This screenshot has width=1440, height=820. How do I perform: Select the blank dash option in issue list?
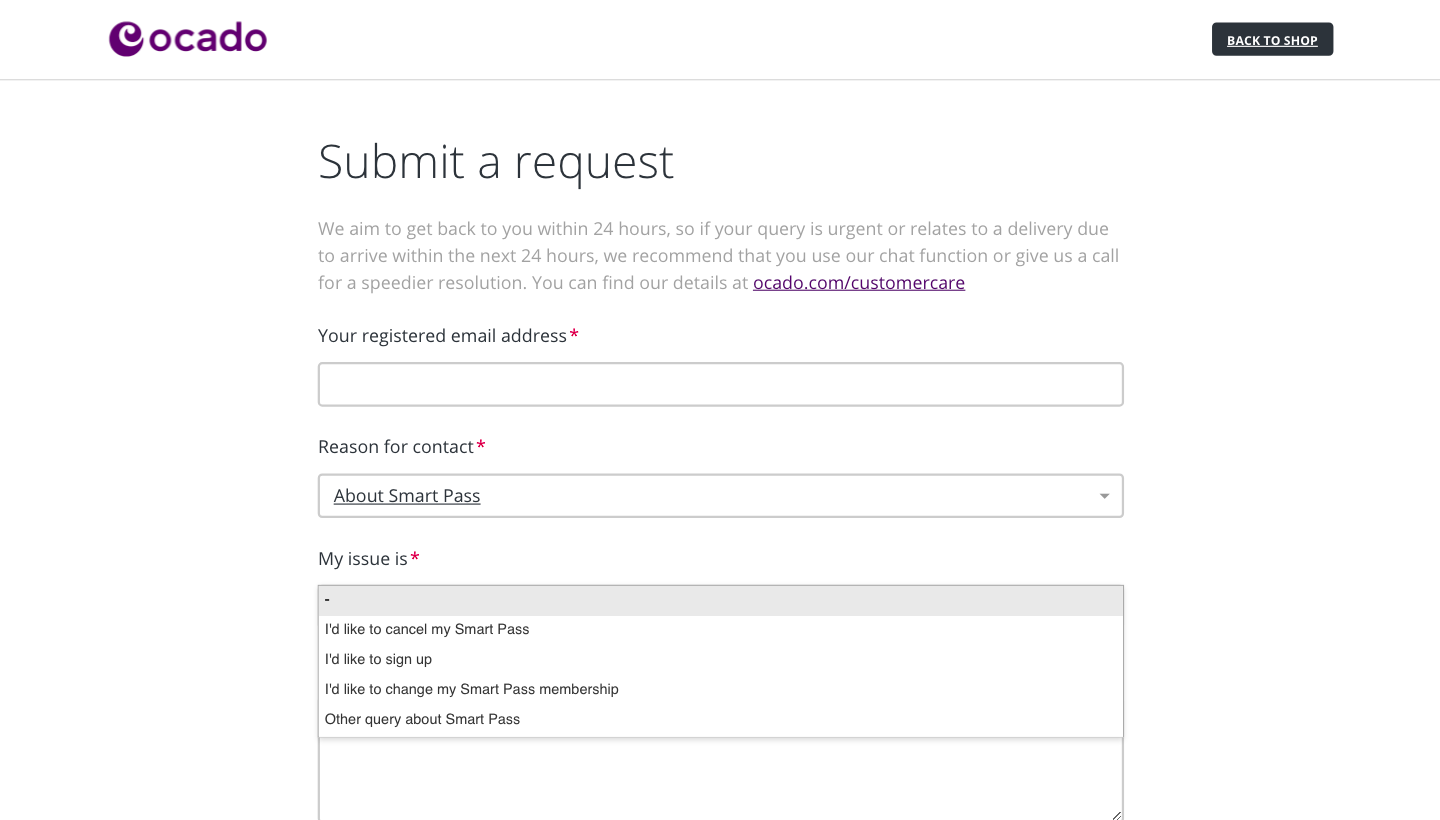[721, 600]
